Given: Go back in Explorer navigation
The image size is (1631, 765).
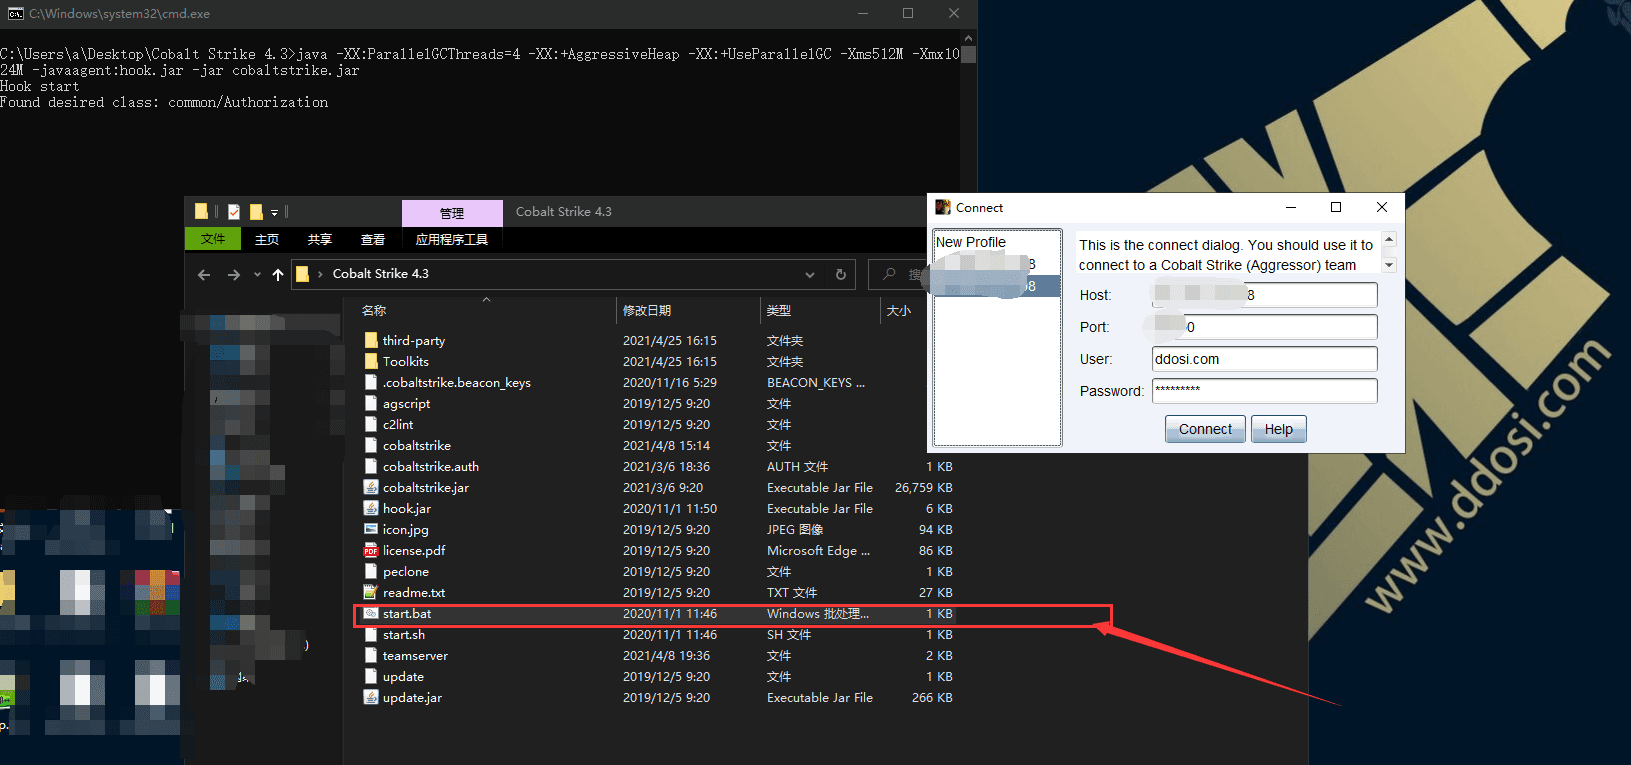Looking at the screenshot, I should coord(204,275).
